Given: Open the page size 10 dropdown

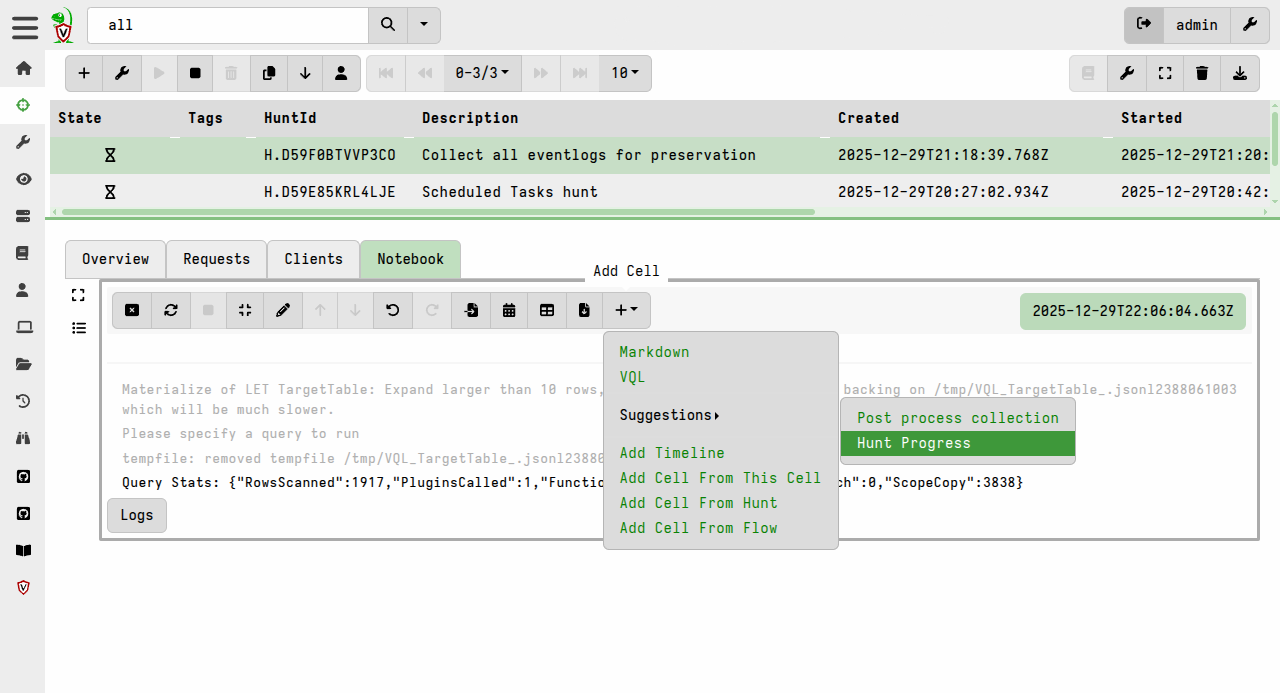Looking at the screenshot, I should pos(625,73).
